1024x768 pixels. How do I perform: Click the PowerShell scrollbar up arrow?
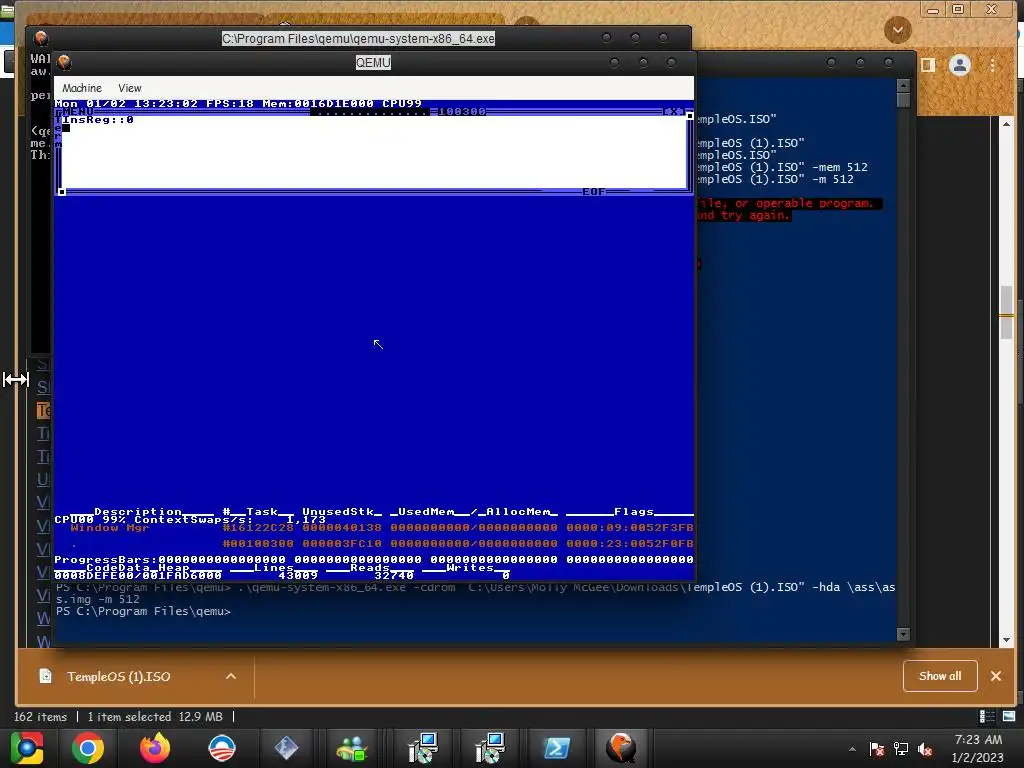click(x=903, y=85)
